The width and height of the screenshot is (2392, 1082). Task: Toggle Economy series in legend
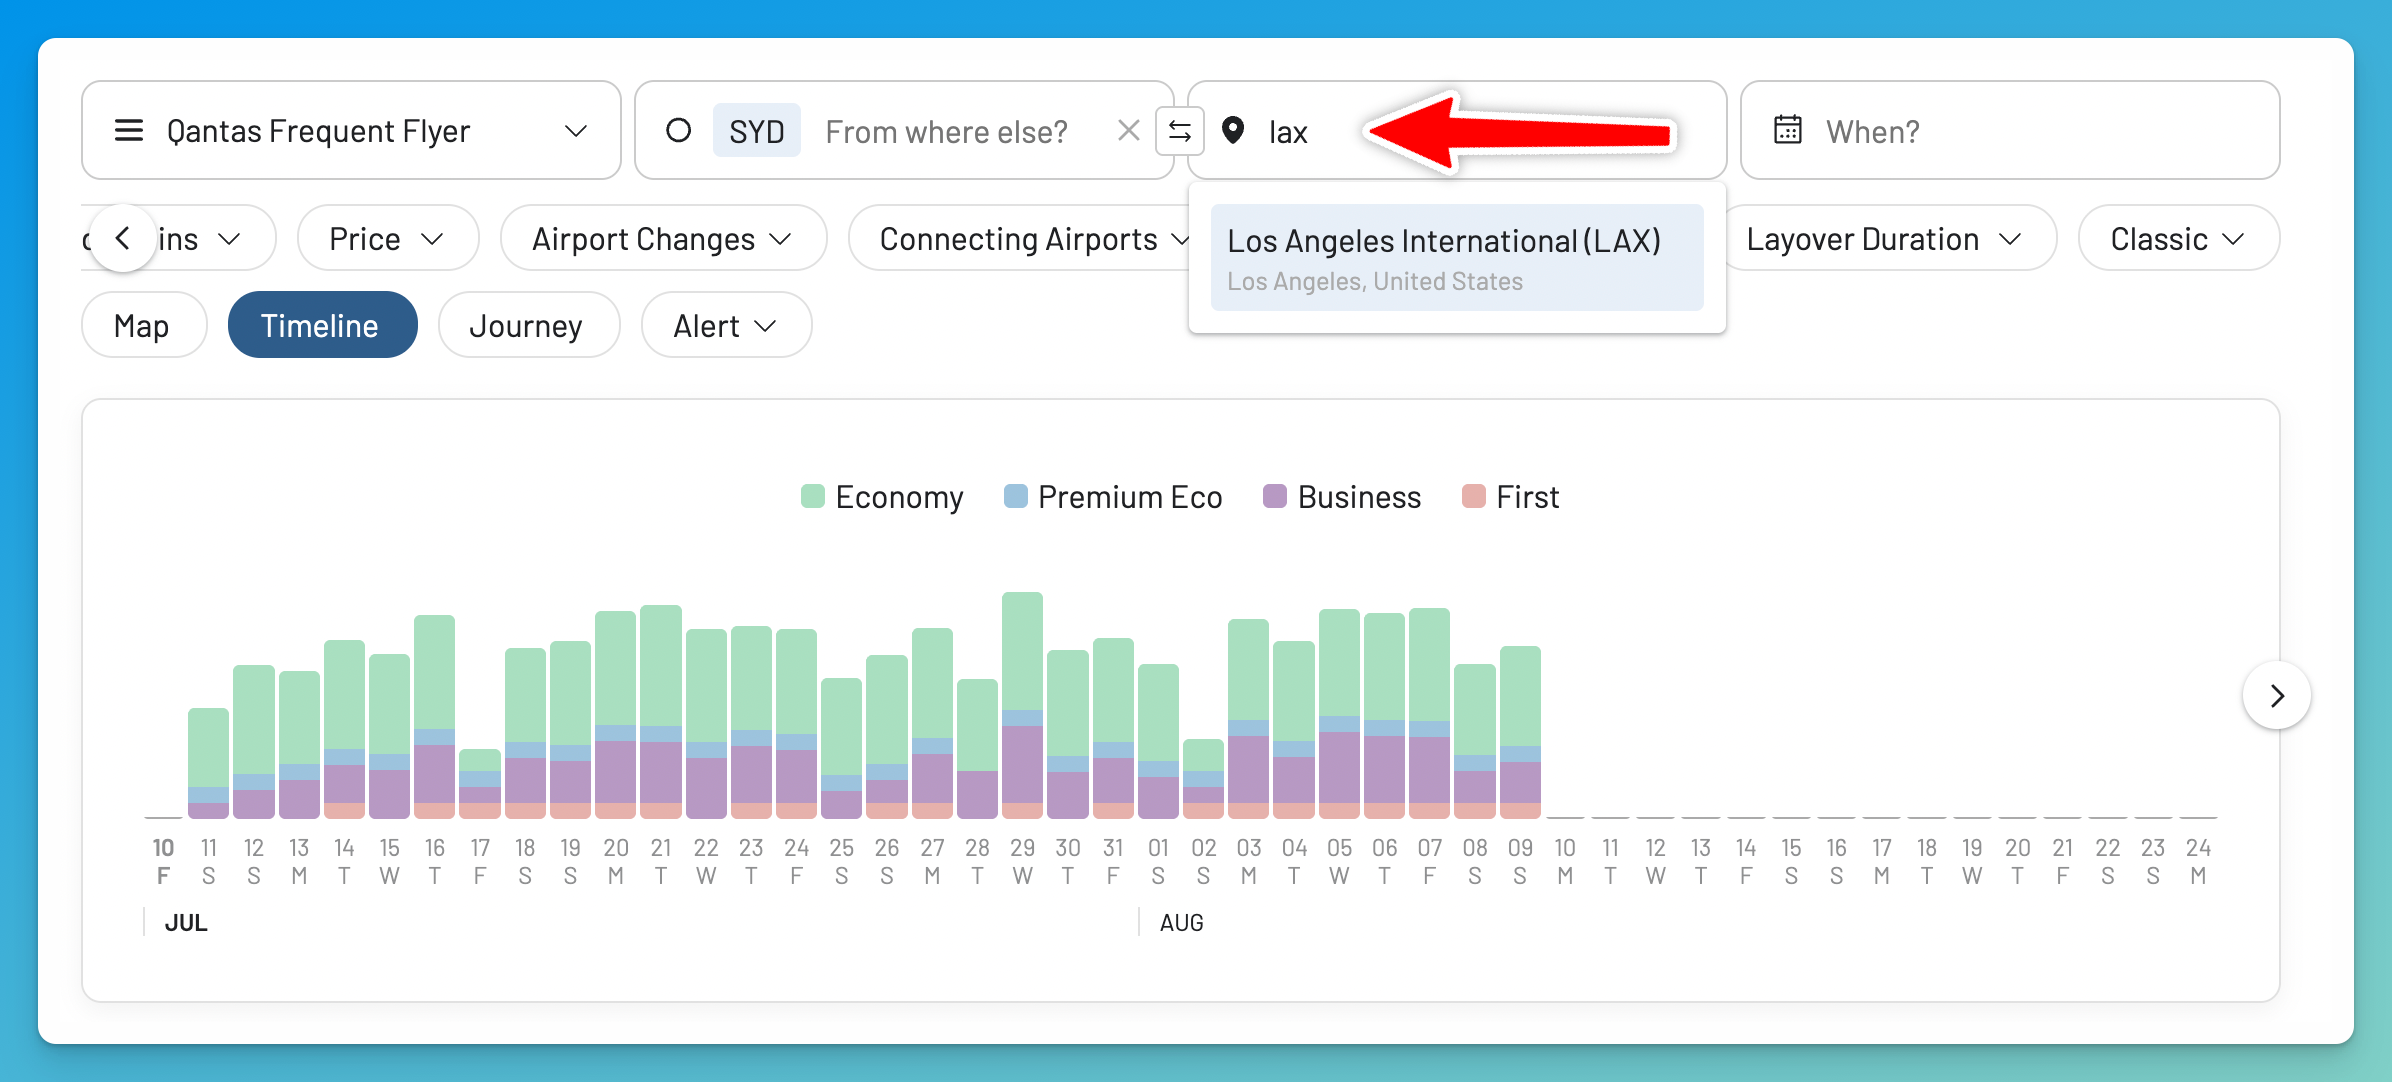882,497
